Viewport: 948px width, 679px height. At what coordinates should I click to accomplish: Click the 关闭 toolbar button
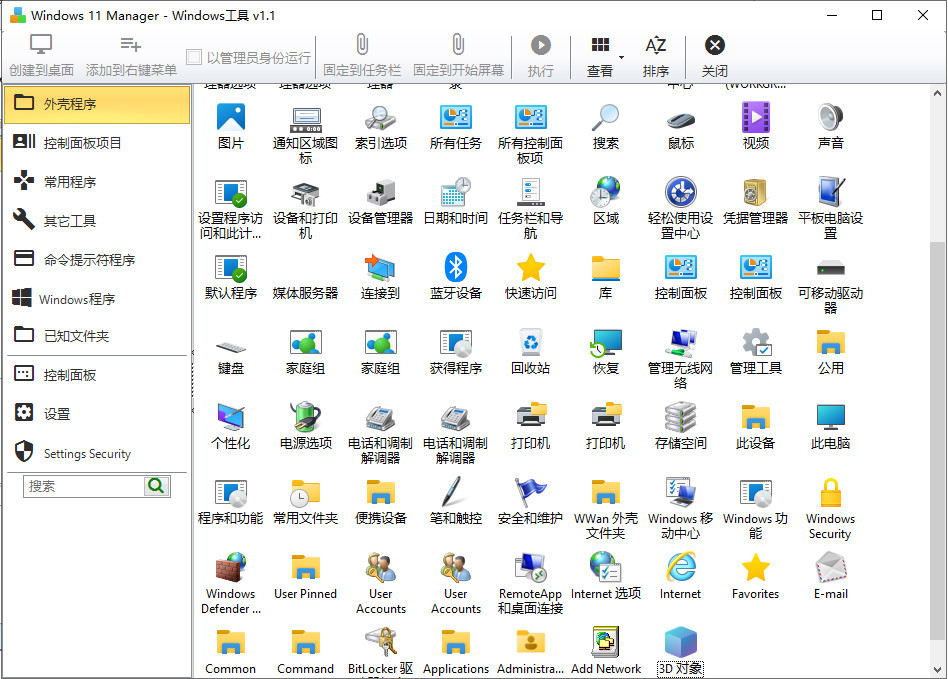tap(714, 56)
